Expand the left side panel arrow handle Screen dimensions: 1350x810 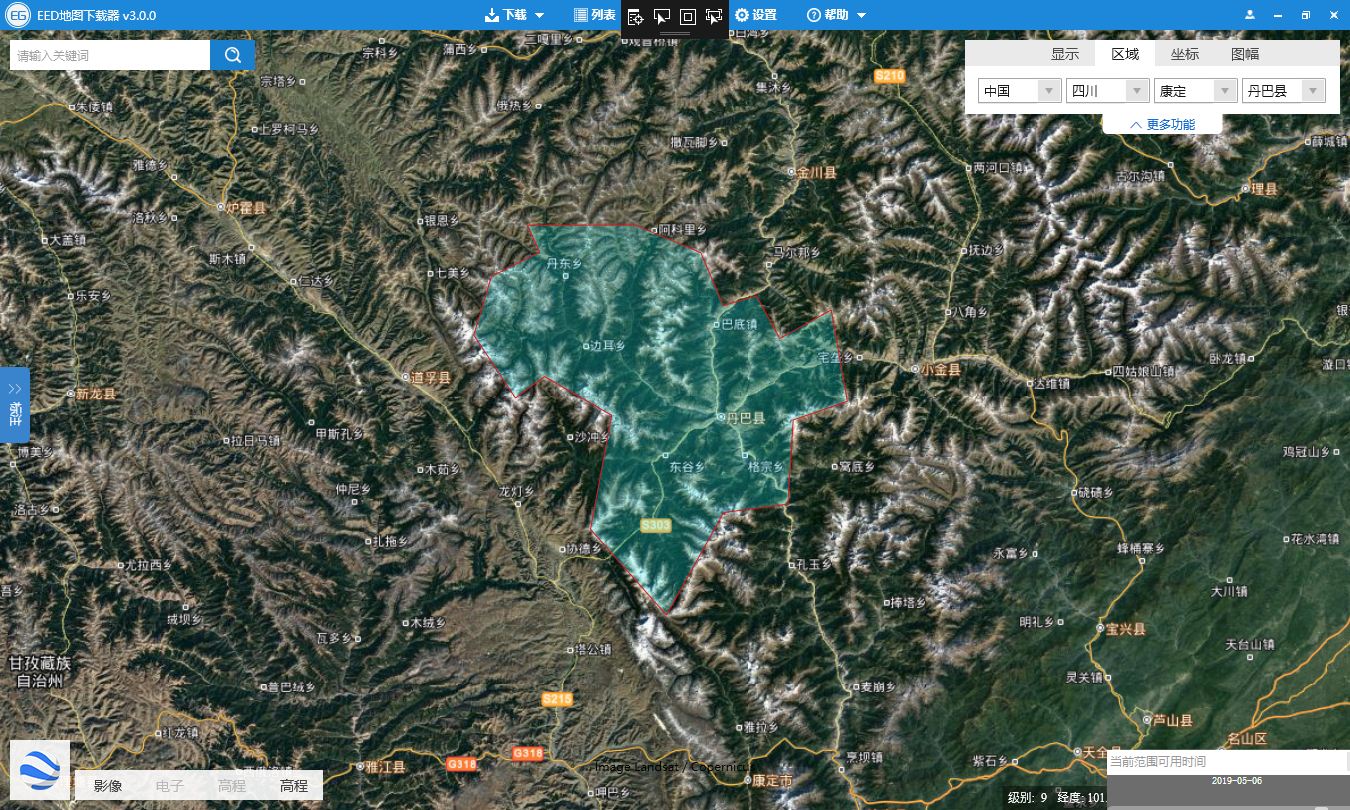[15, 403]
